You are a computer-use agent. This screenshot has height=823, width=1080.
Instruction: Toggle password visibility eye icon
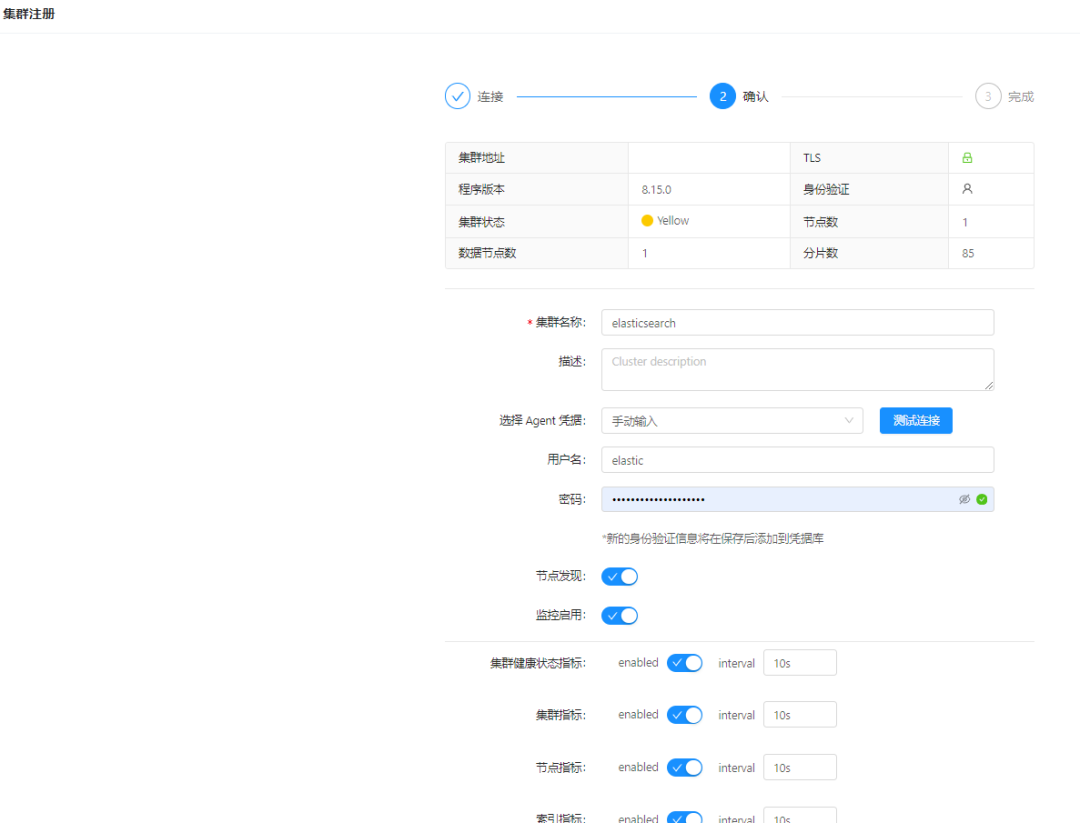tap(964, 499)
